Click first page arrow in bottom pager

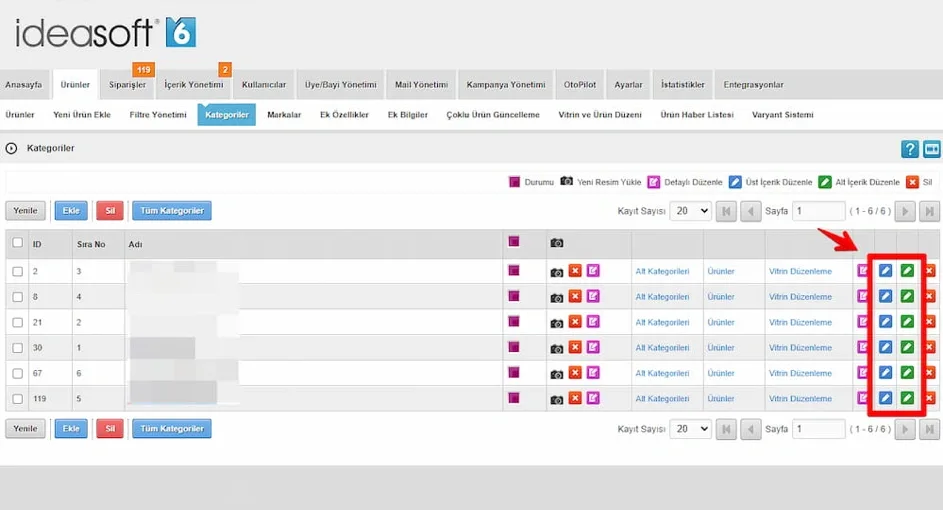point(726,429)
